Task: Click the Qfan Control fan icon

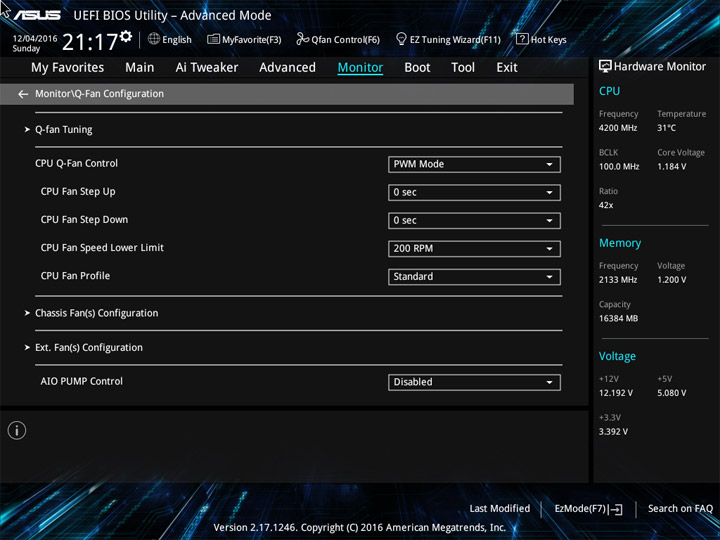Action: pyautogui.click(x=302, y=39)
